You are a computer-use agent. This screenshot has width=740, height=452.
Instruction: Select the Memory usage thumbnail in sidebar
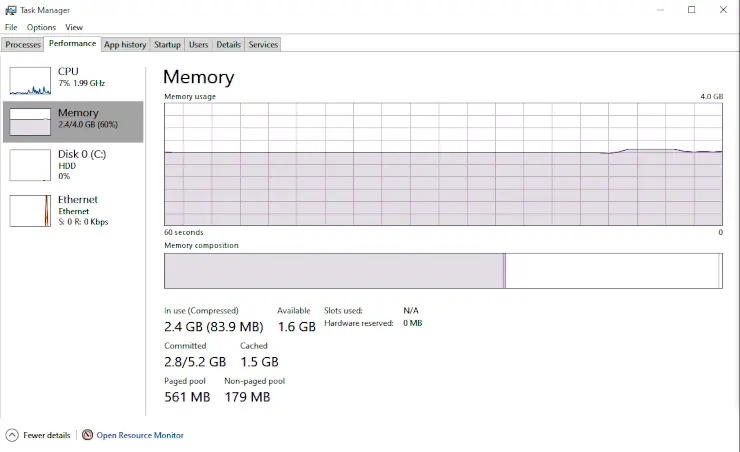30,122
